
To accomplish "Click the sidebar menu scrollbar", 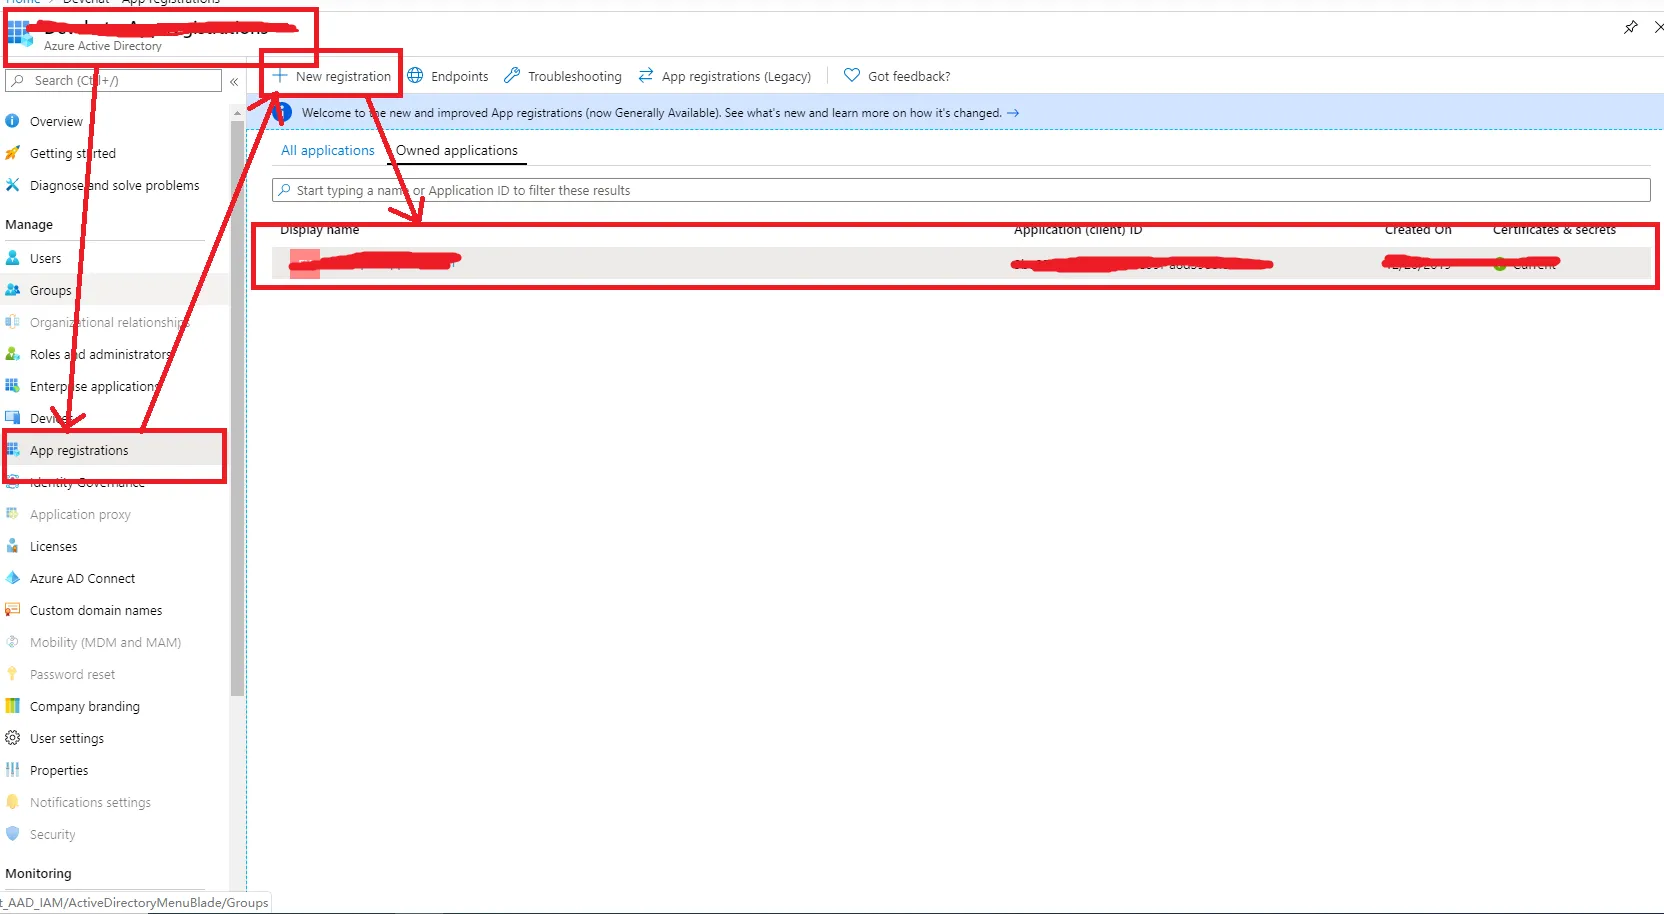I will pyautogui.click(x=237, y=408).
